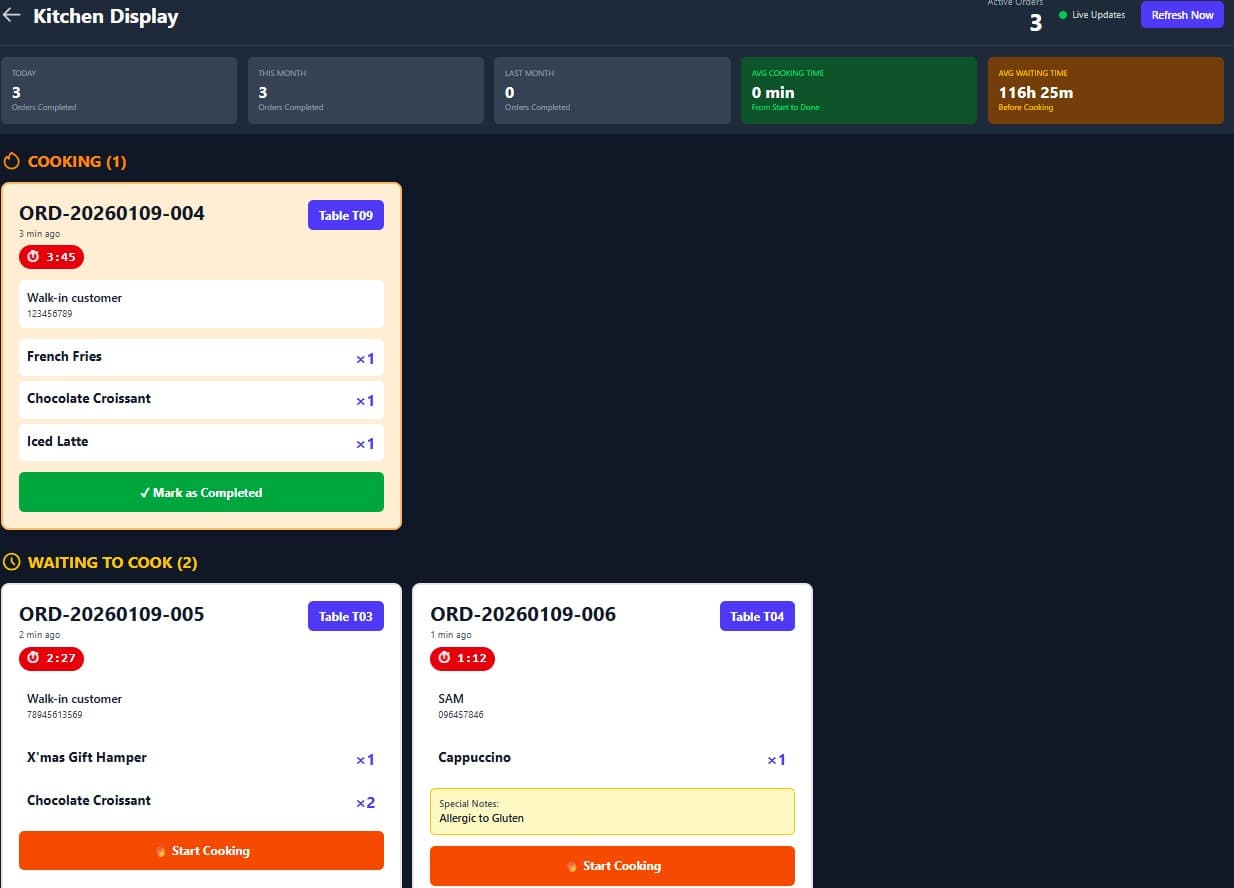Screen dimensions: 1234x888
Task: Start cooking the Cappuccino order for SAM
Action: (x=612, y=866)
